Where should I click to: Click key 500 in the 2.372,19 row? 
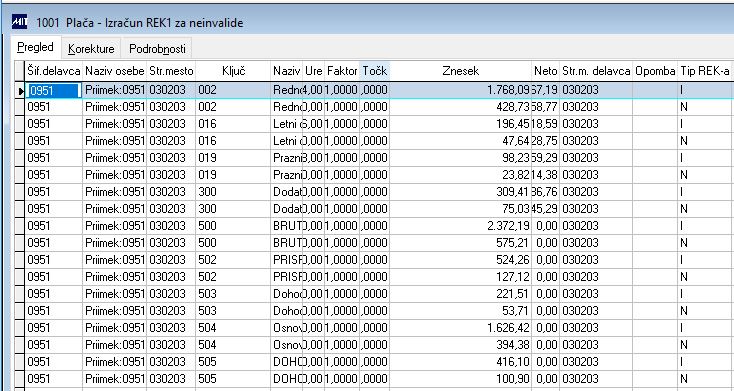click(234, 226)
